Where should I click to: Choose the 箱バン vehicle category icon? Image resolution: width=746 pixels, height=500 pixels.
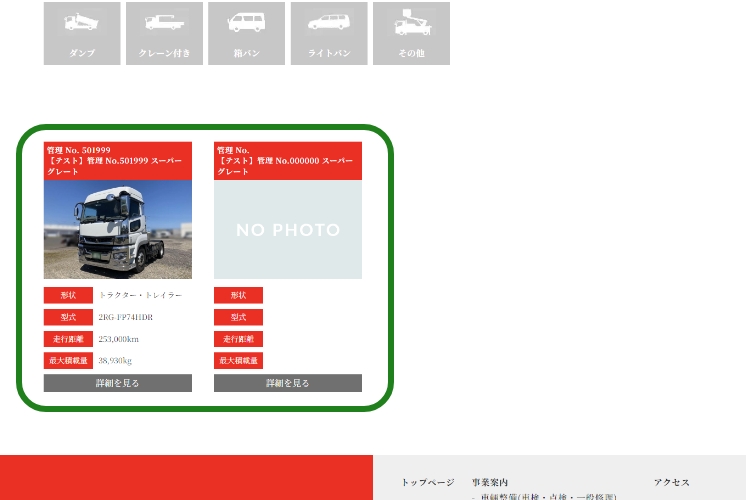coord(246,33)
